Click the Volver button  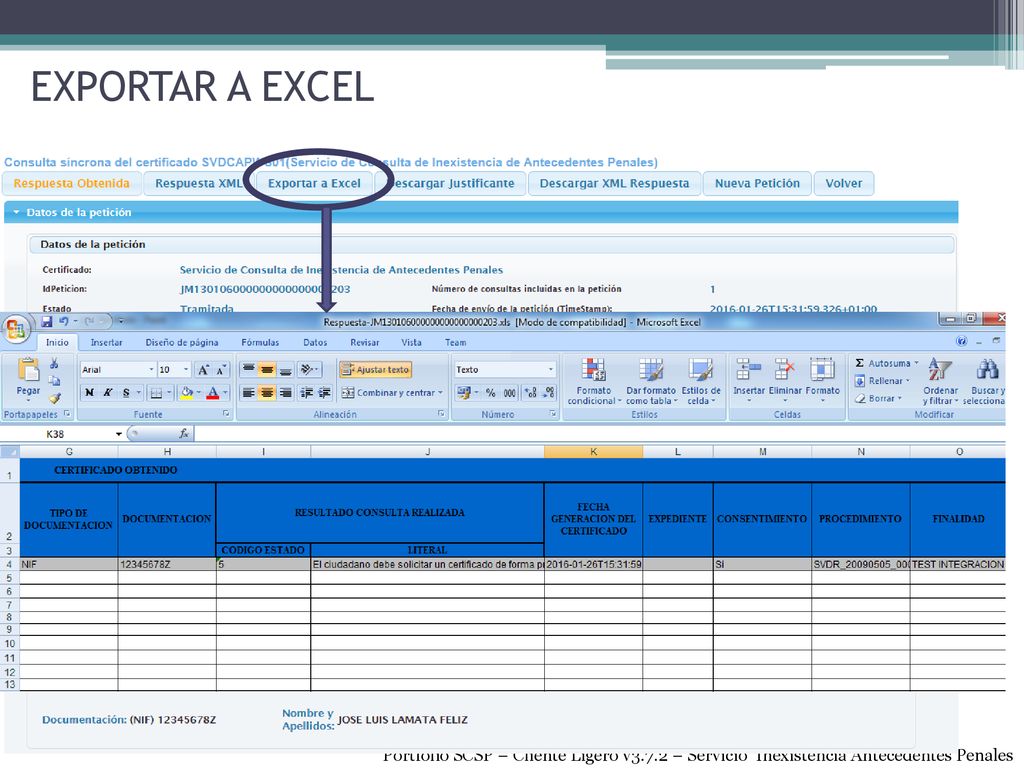(844, 184)
